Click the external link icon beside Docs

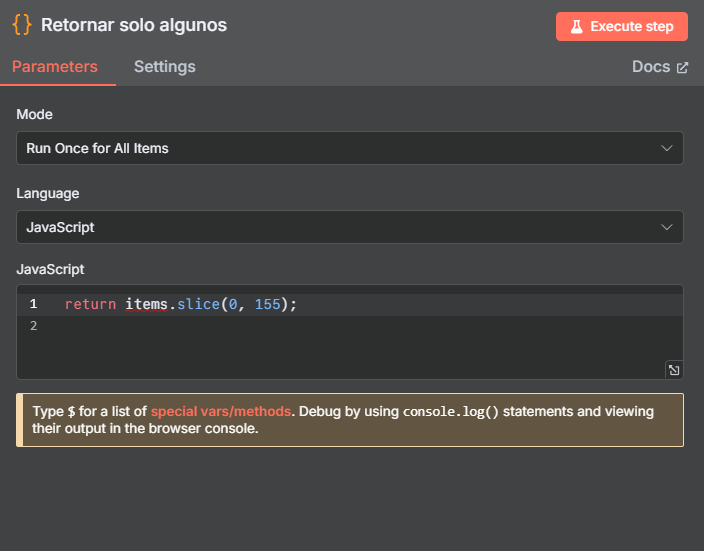(x=683, y=67)
